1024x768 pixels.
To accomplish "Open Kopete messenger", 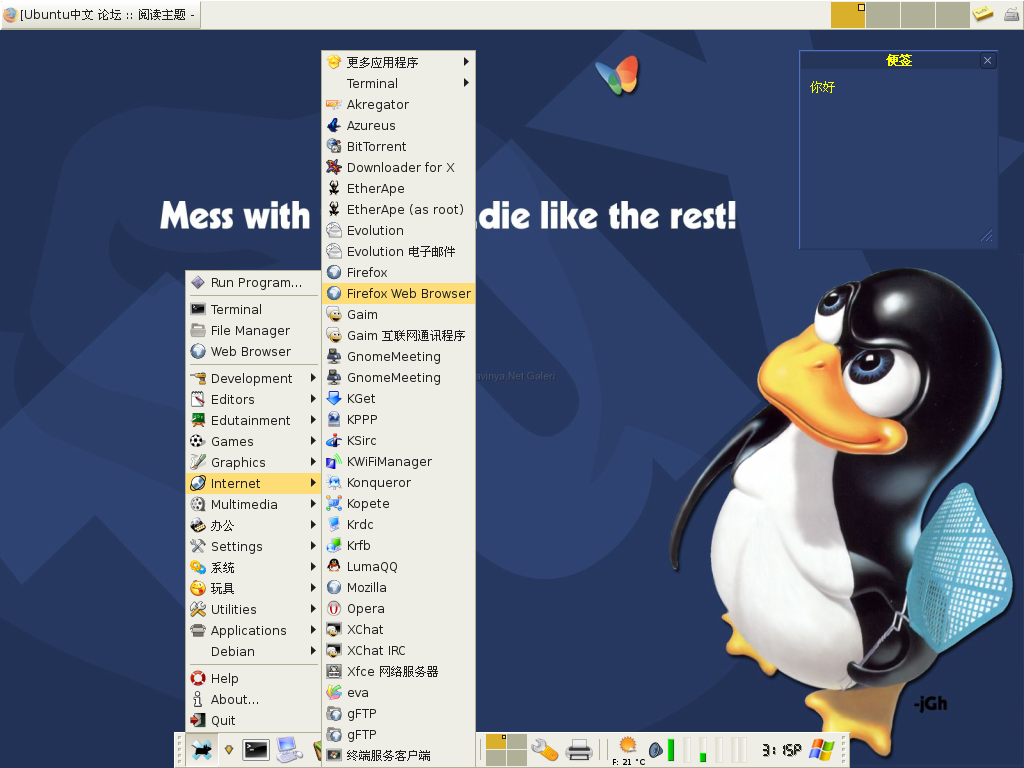I will pos(398,504).
